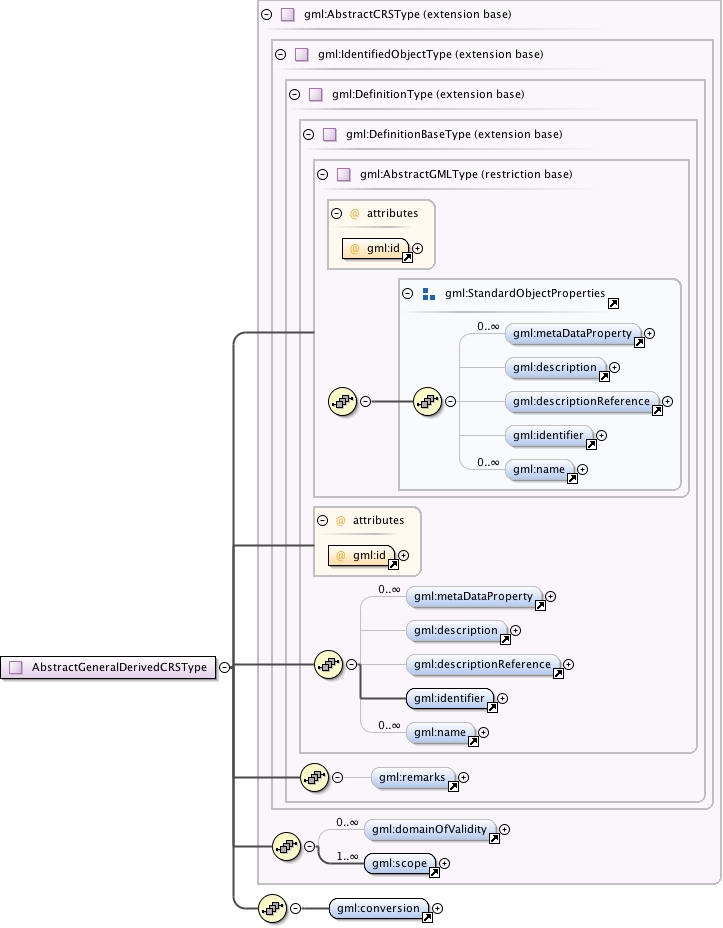Select the gml:scope element
This screenshot has height=928, width=723.
[x=400, y=863]
